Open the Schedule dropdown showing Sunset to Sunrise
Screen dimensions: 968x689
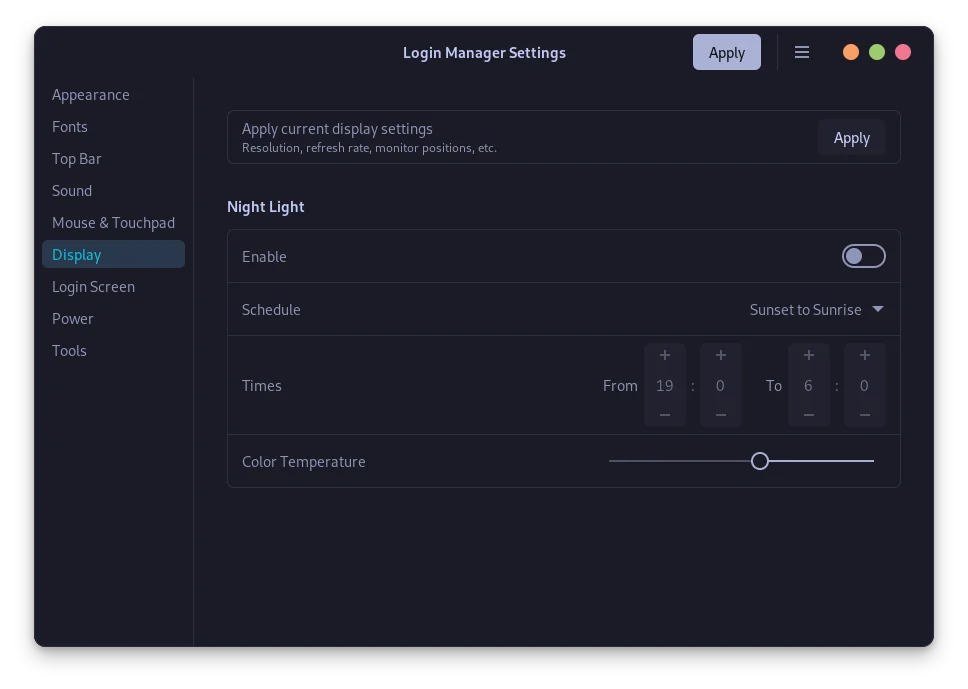(816, 309)
